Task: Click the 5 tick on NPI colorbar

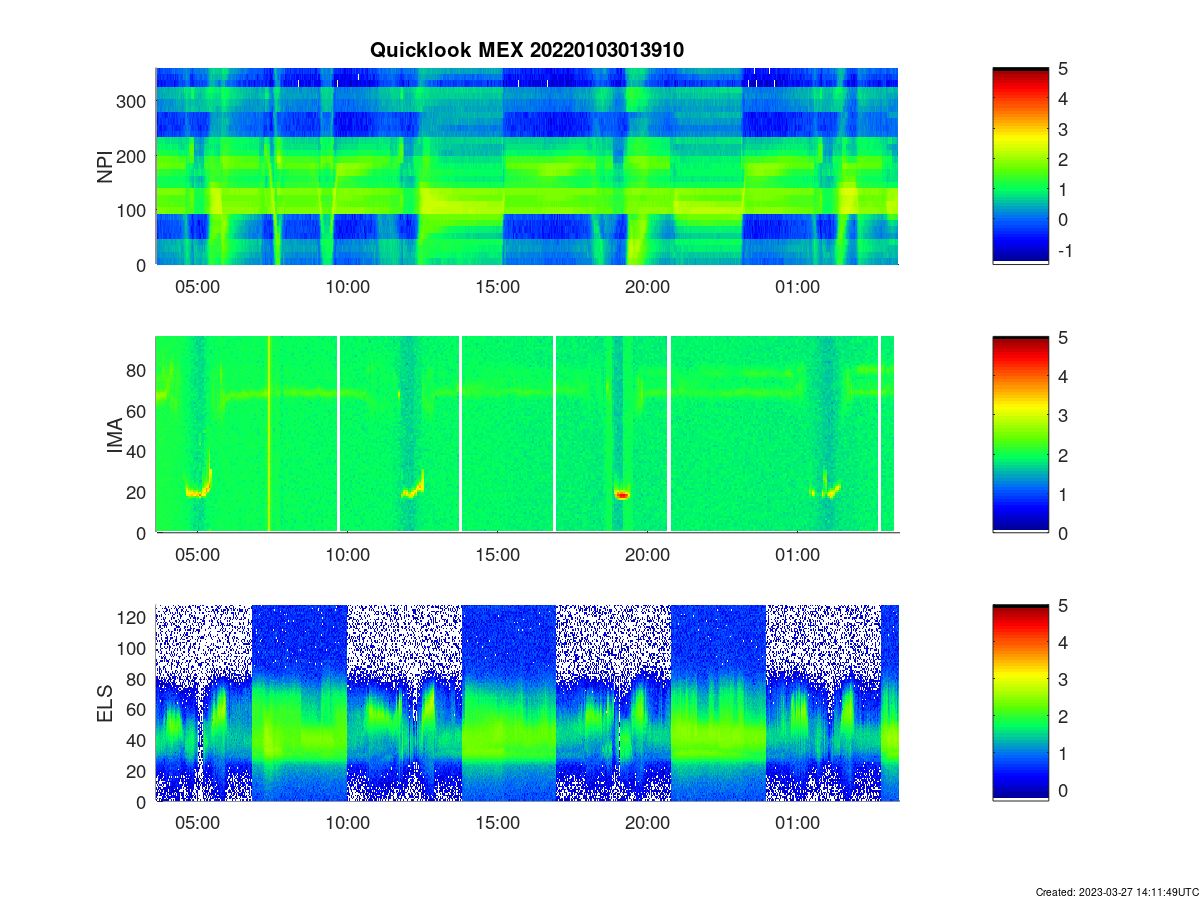Action: tap(1063, 69)
